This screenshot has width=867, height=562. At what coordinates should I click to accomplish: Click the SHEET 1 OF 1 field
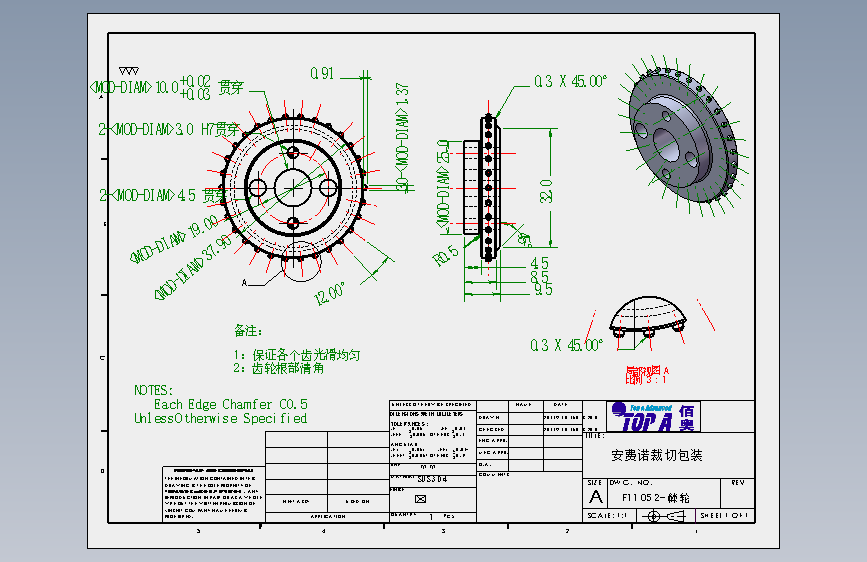coord(723,516)
